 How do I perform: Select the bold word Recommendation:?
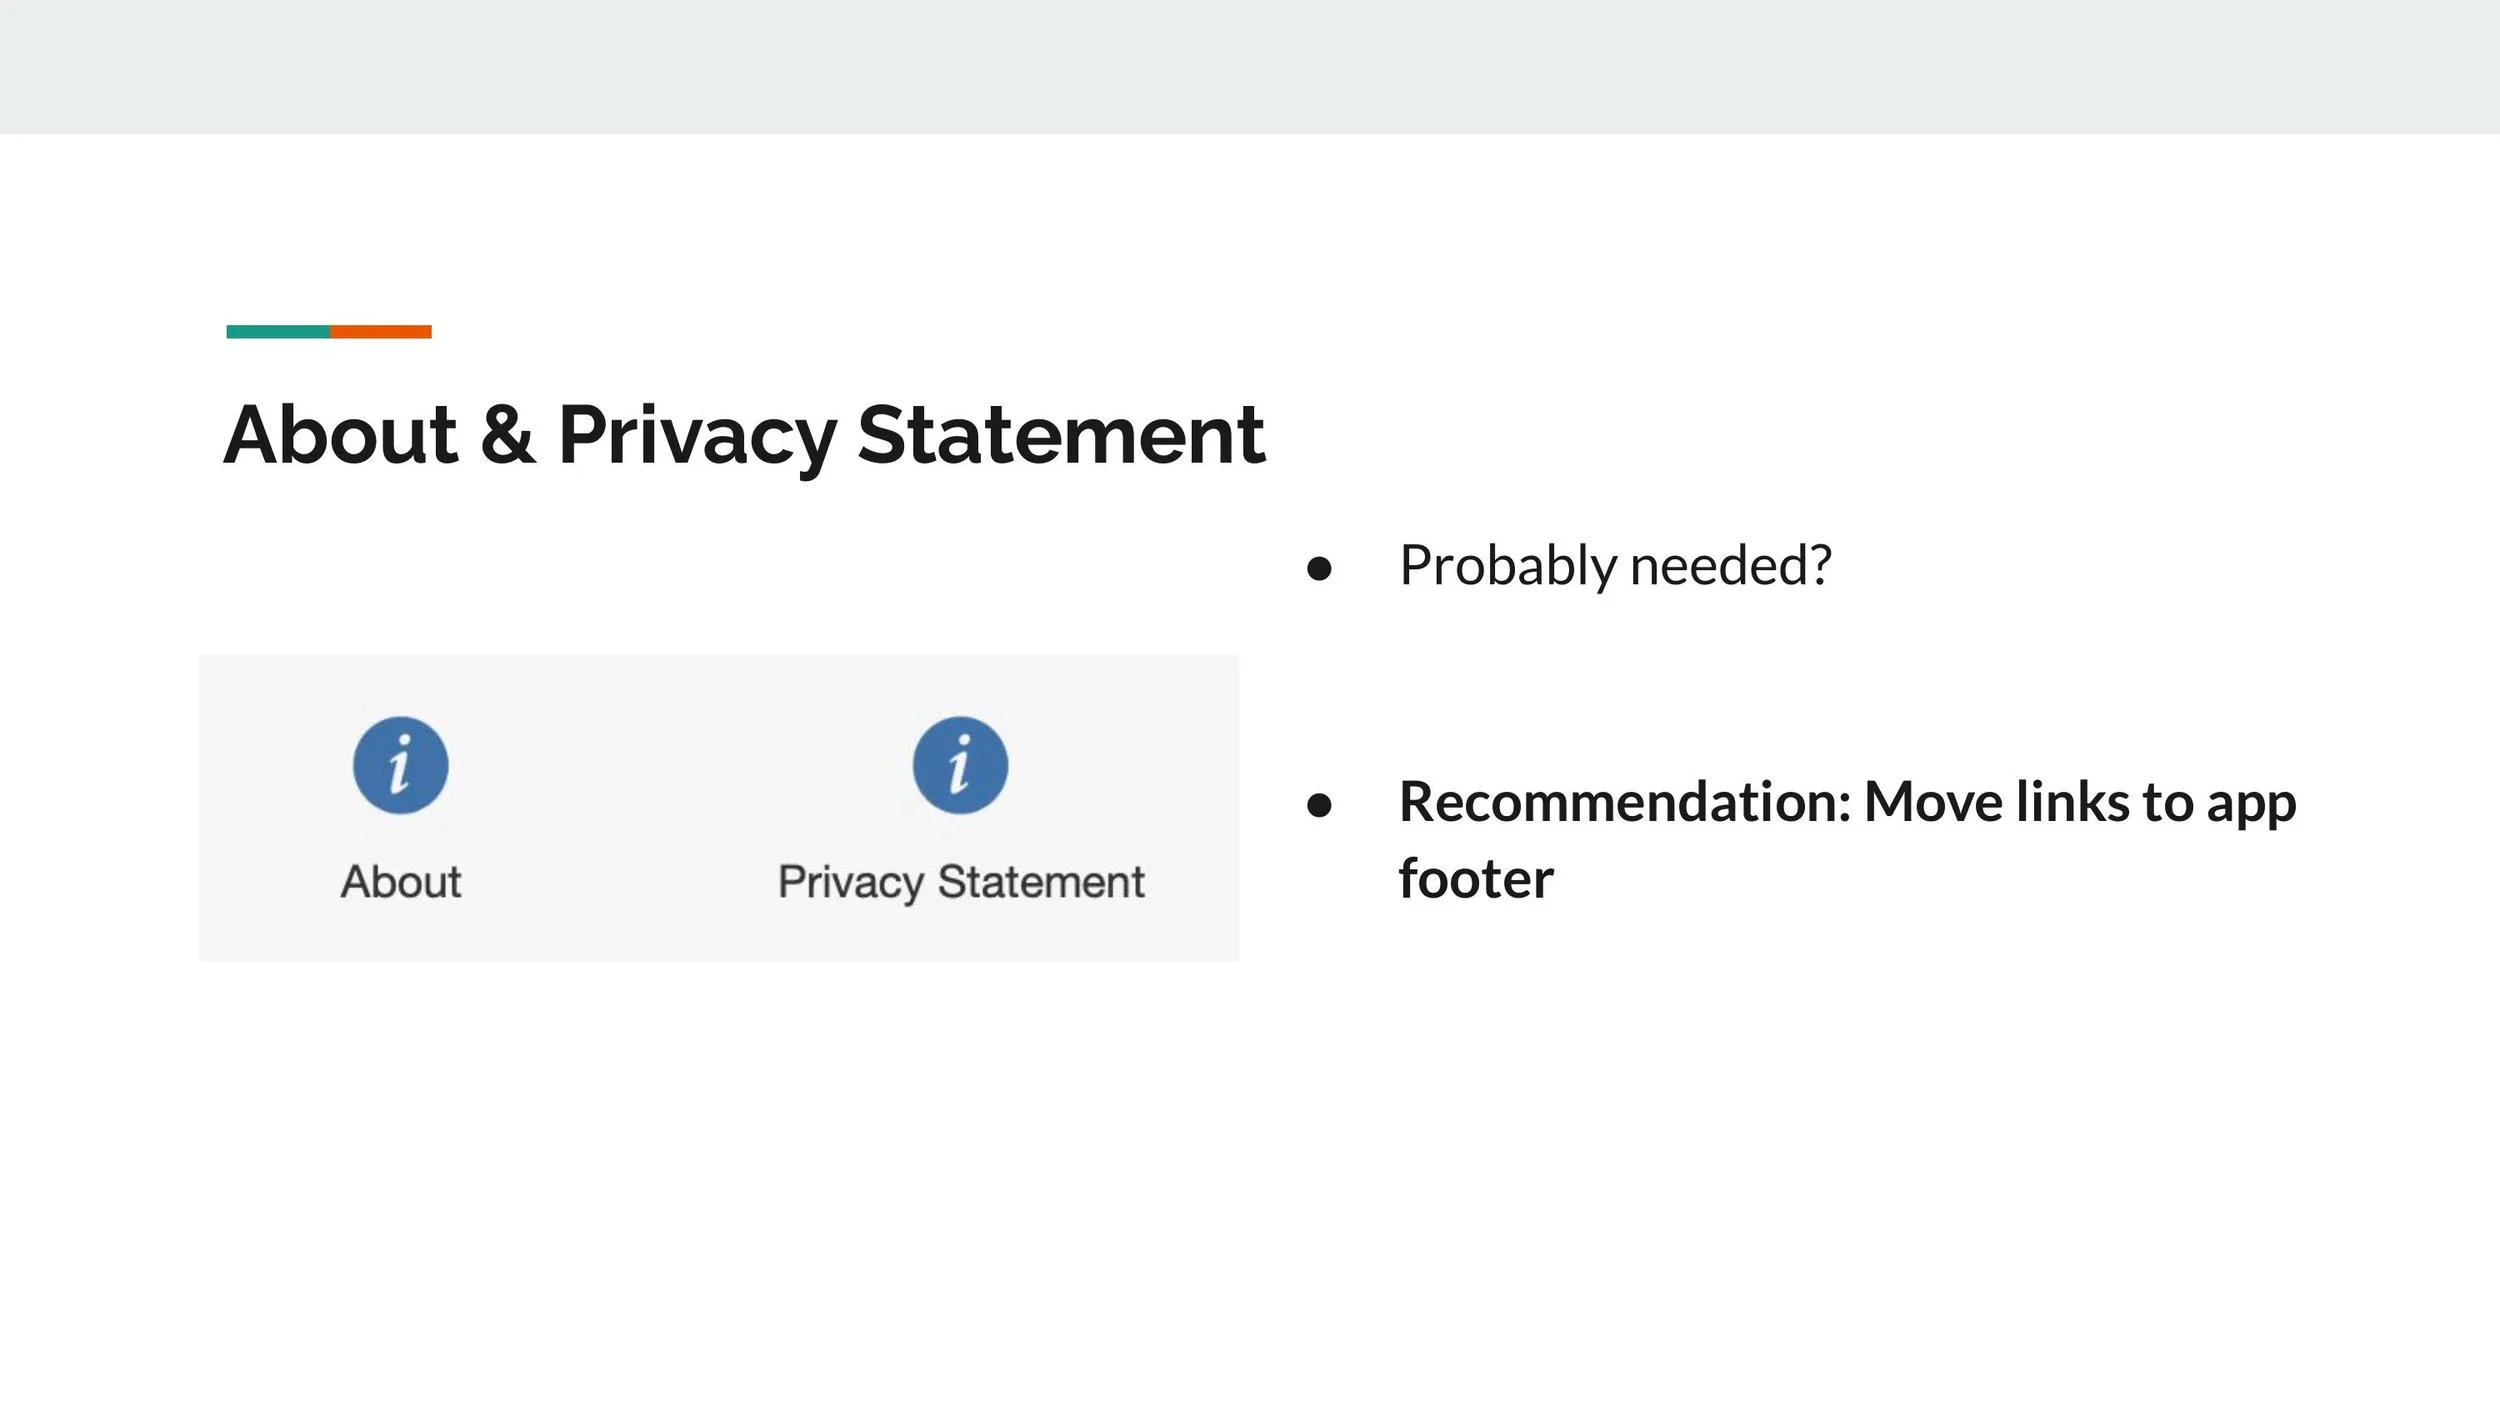coord(1625,803)
